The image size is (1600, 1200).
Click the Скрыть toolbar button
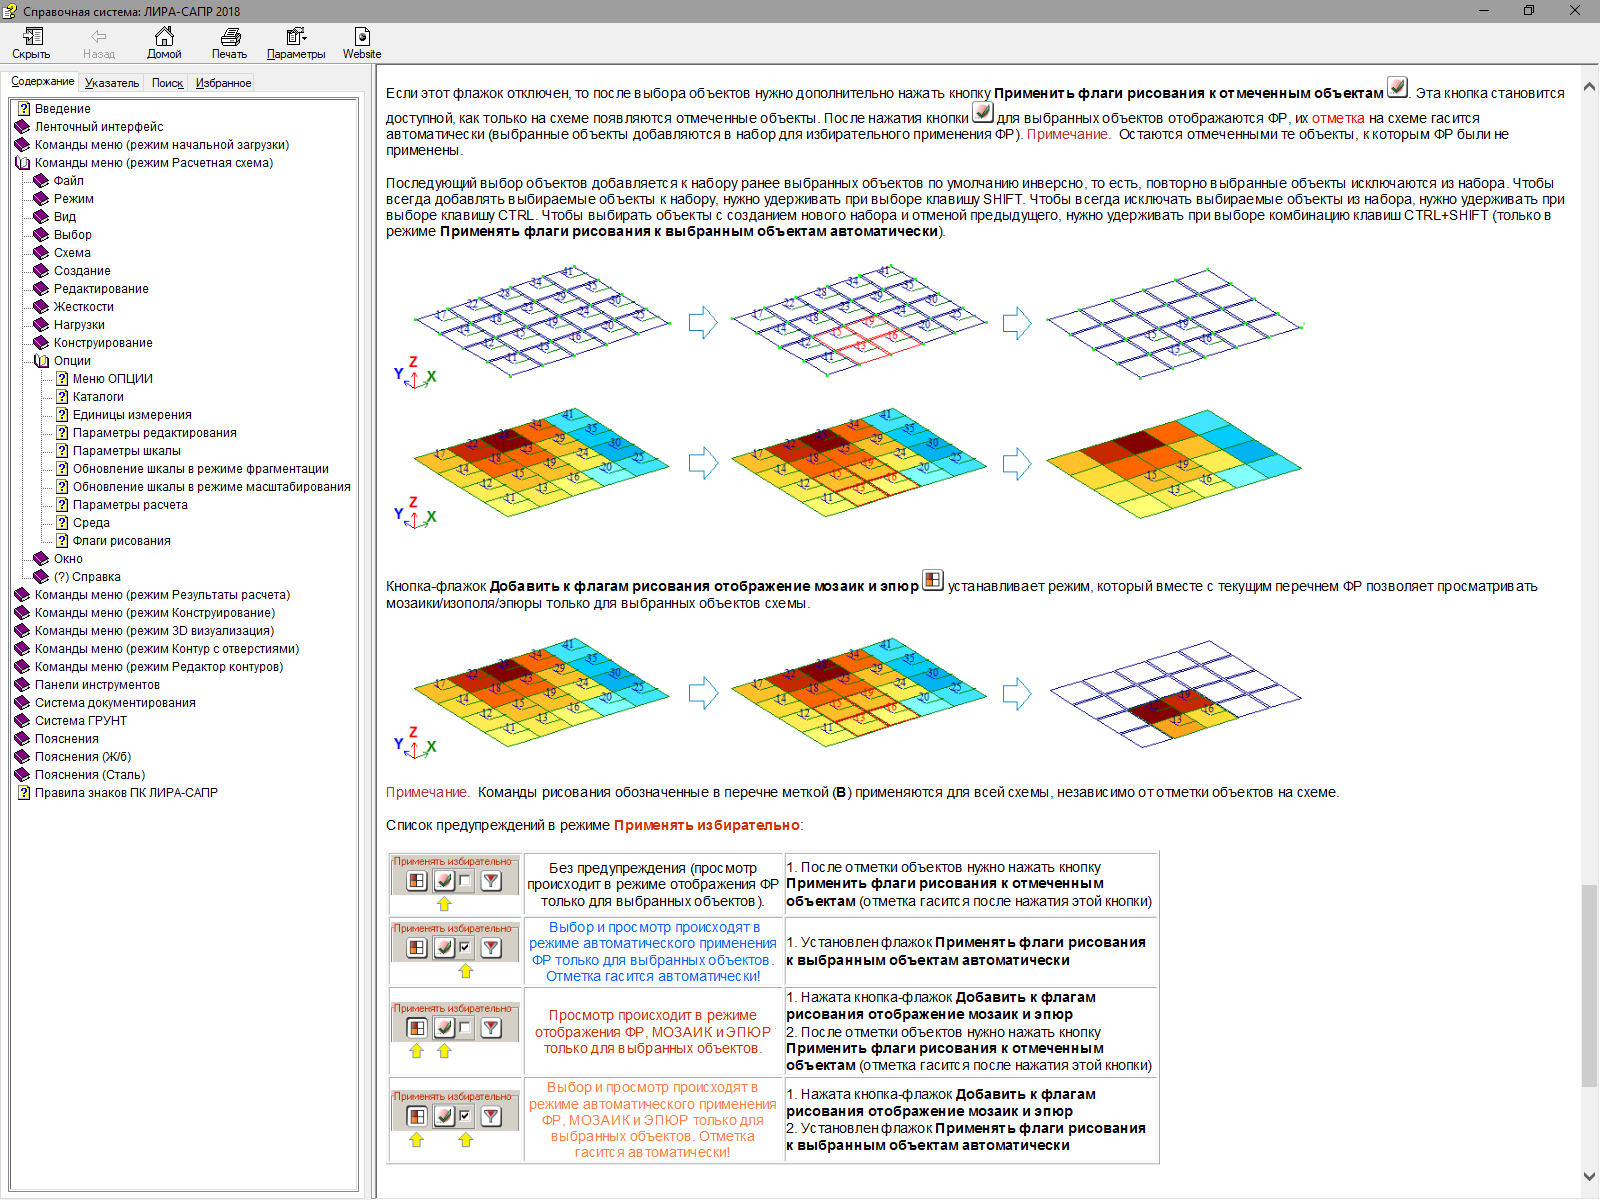point(32,43)
